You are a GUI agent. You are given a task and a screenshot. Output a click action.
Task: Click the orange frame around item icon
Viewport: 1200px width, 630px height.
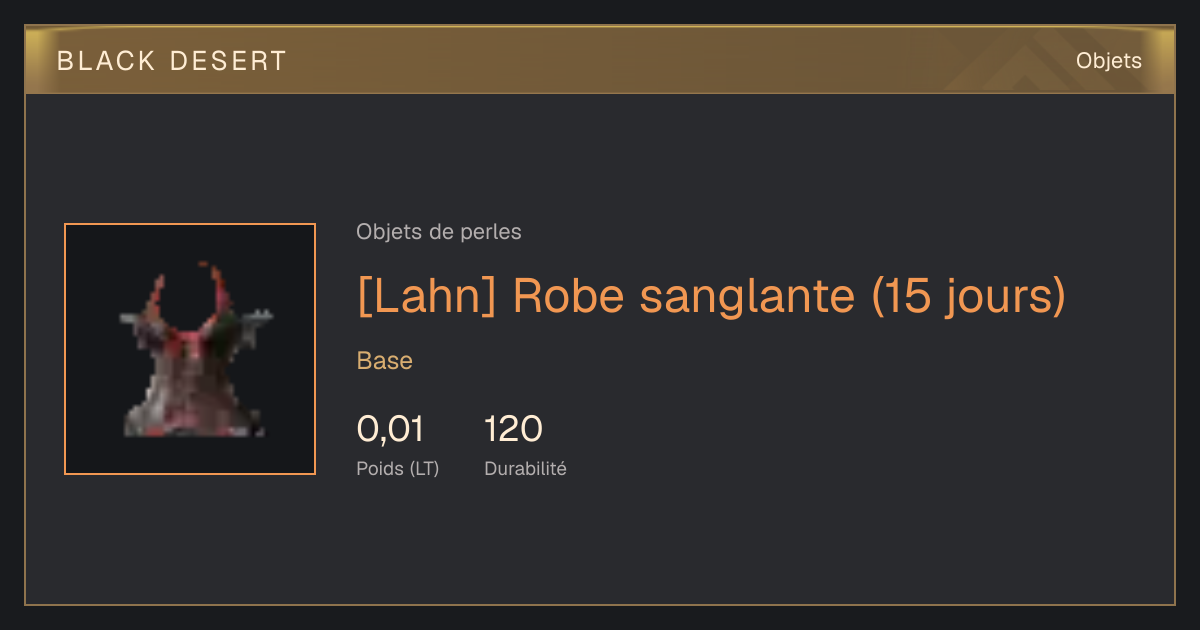pos(190,224)
